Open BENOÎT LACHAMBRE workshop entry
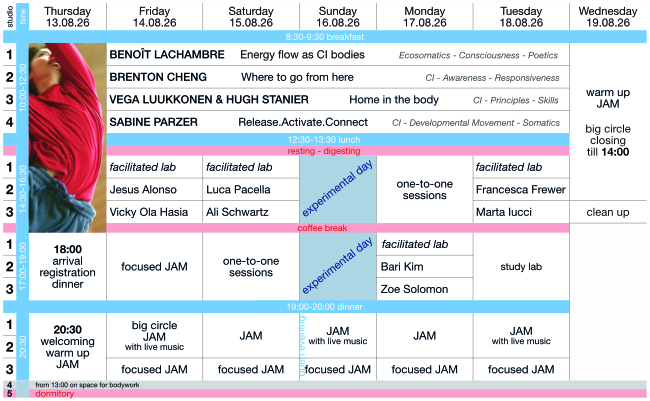Viewport: 650px width, 401px height. (167, 55)
